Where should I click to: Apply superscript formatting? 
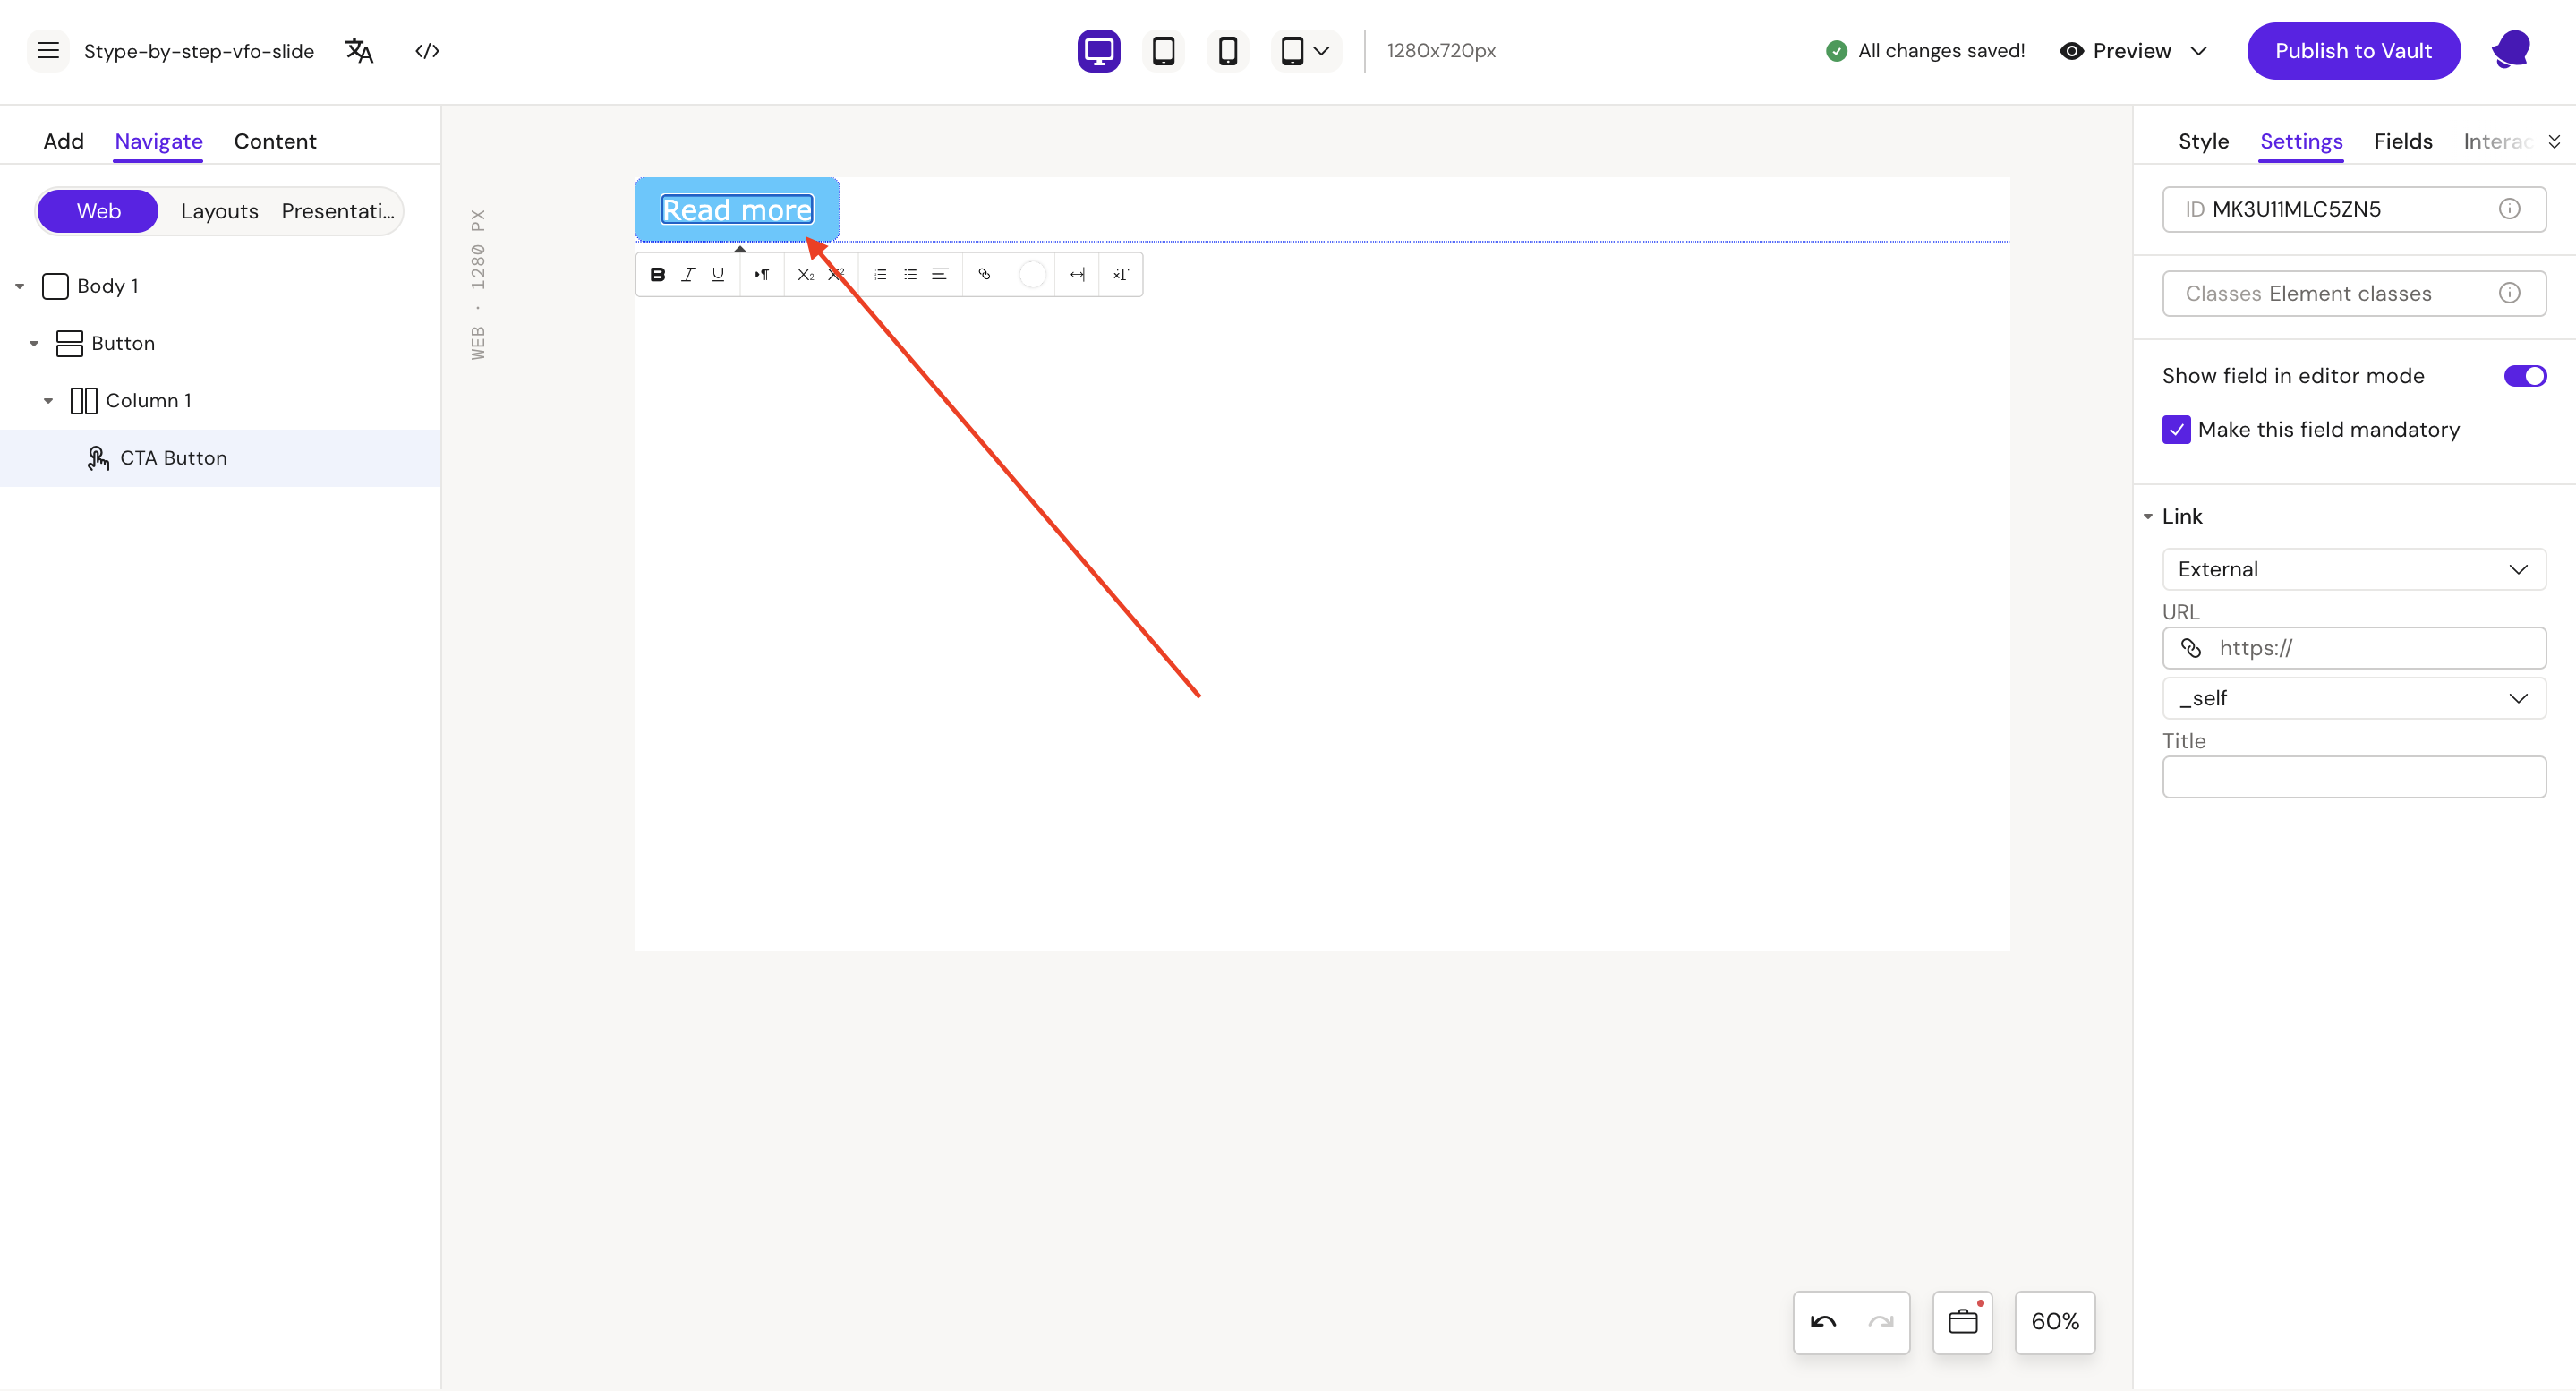click(836, 274)
